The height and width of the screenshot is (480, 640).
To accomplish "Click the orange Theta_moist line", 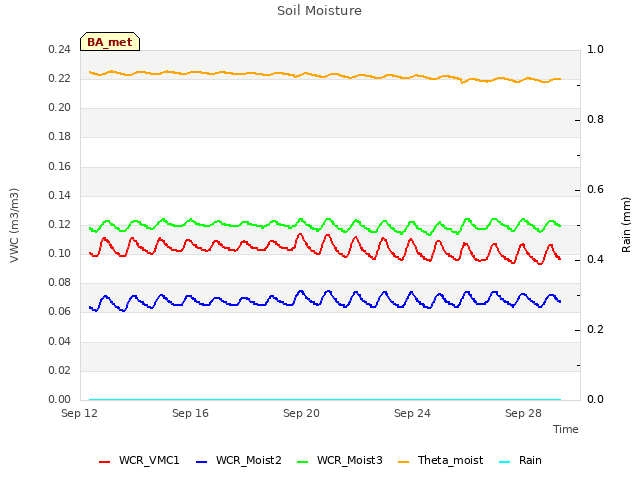I will pyautogui.click(x=327, y=76).
